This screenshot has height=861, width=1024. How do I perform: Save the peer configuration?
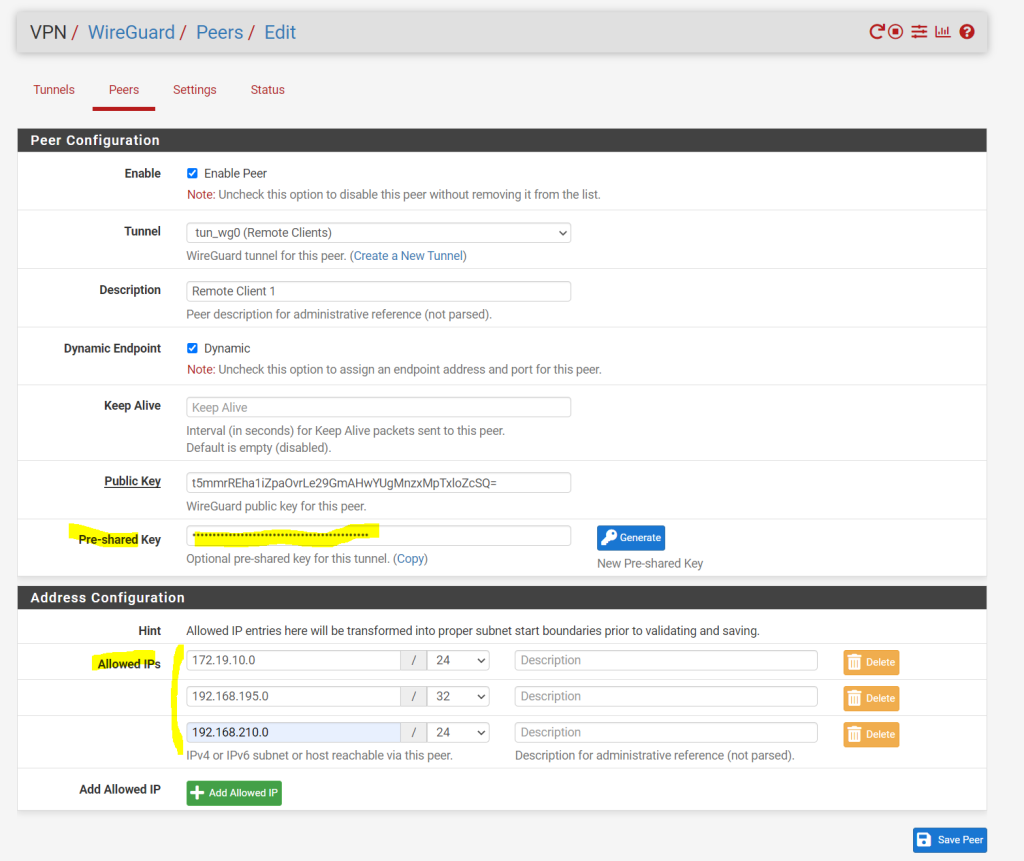(x=950, y=840)
